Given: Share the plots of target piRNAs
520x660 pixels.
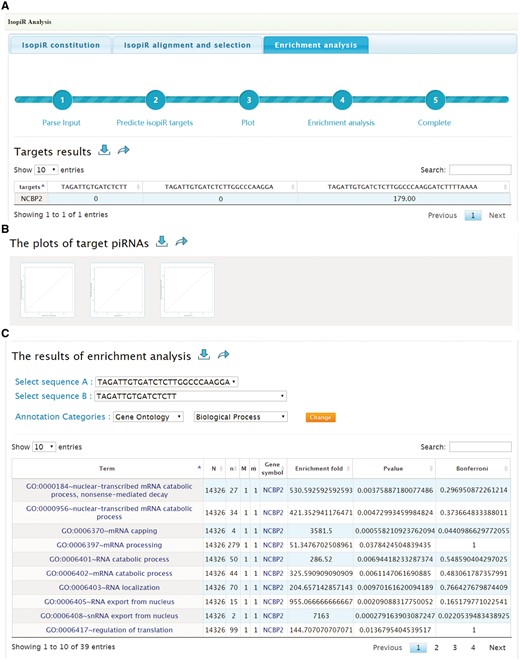Looking at the screenshot, I should pos(181,242).
